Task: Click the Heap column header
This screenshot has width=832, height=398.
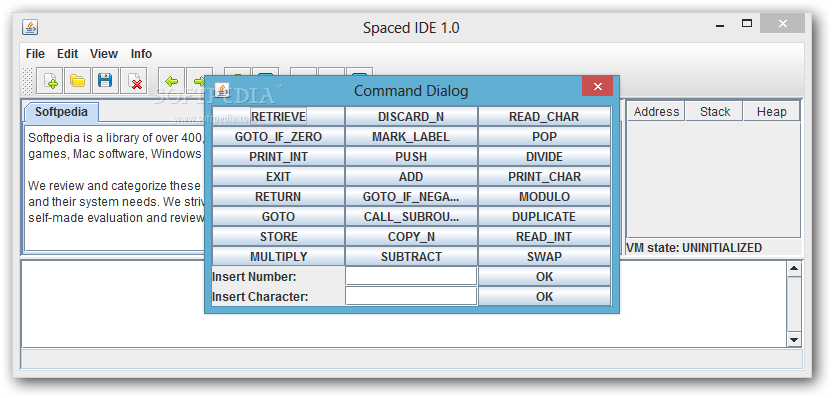Action: [x=772, y=111]
